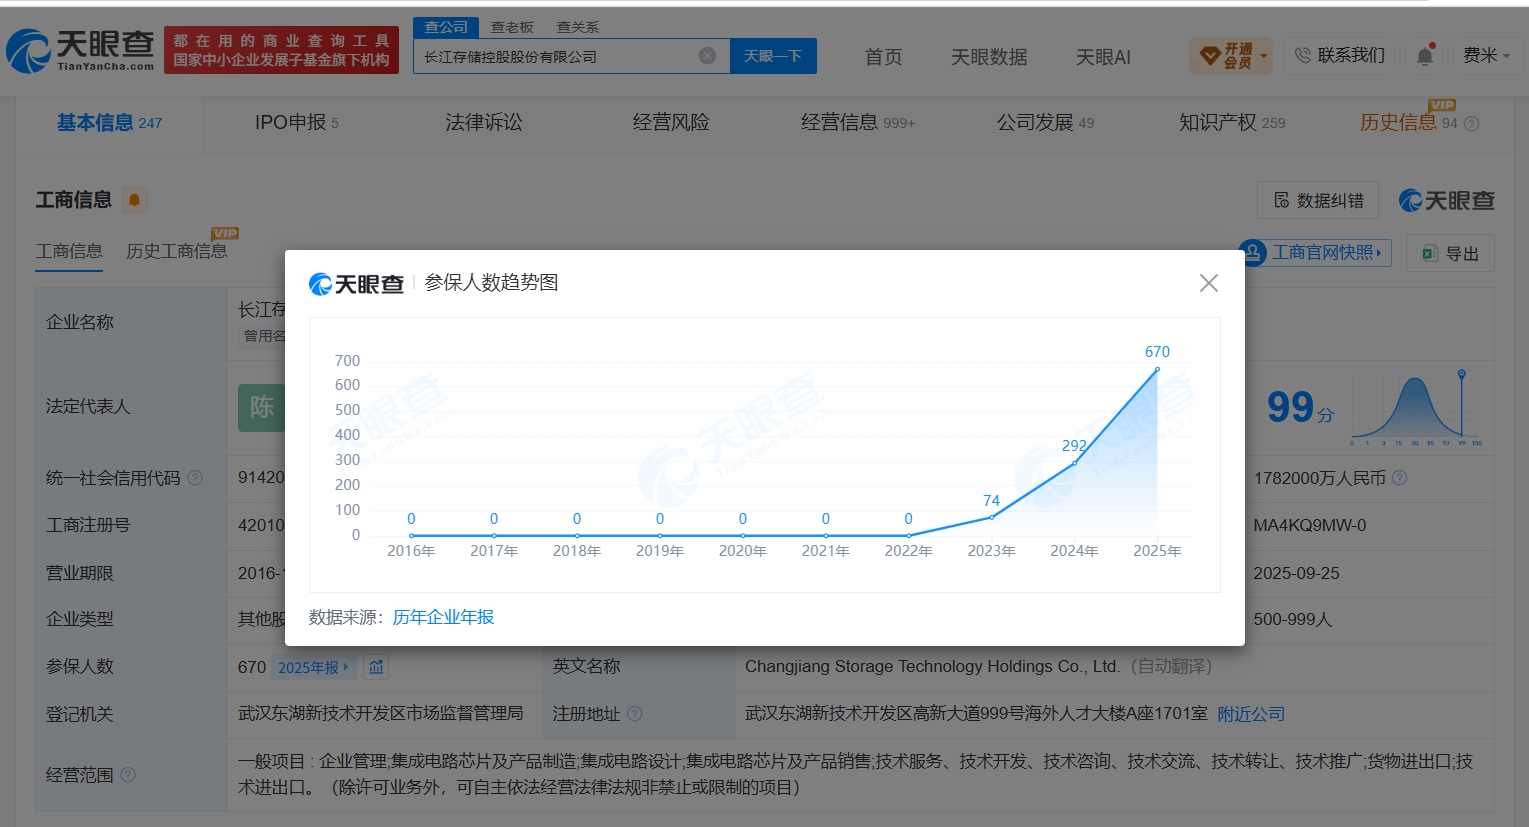Switch to the 查老板 search tab
1529x827 pixels.
coord(512,27)
